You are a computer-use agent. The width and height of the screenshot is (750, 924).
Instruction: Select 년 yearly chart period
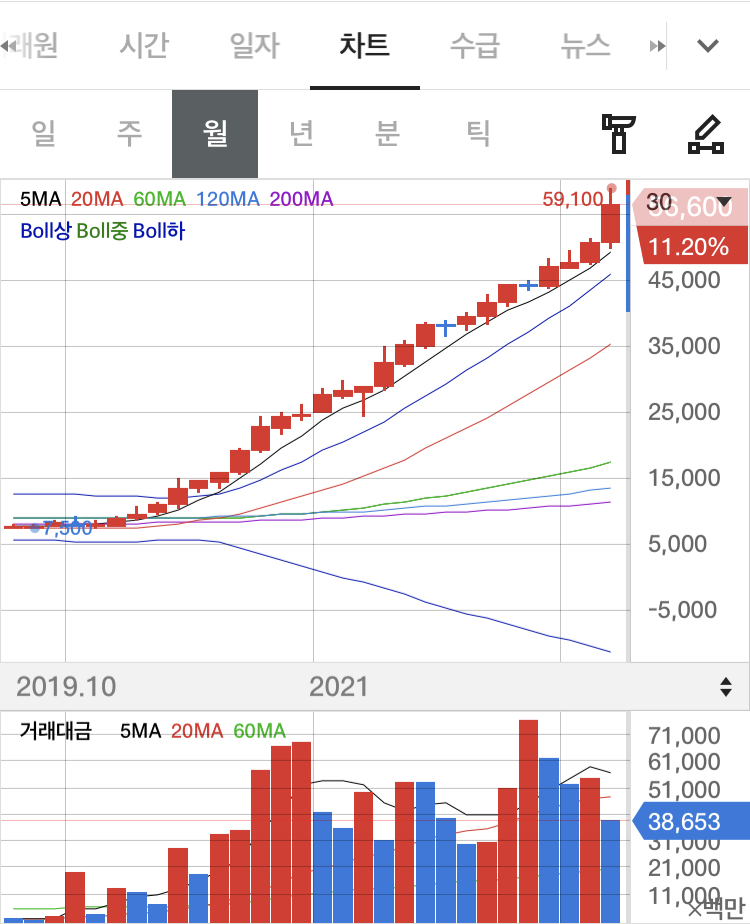tap(301, 134)
